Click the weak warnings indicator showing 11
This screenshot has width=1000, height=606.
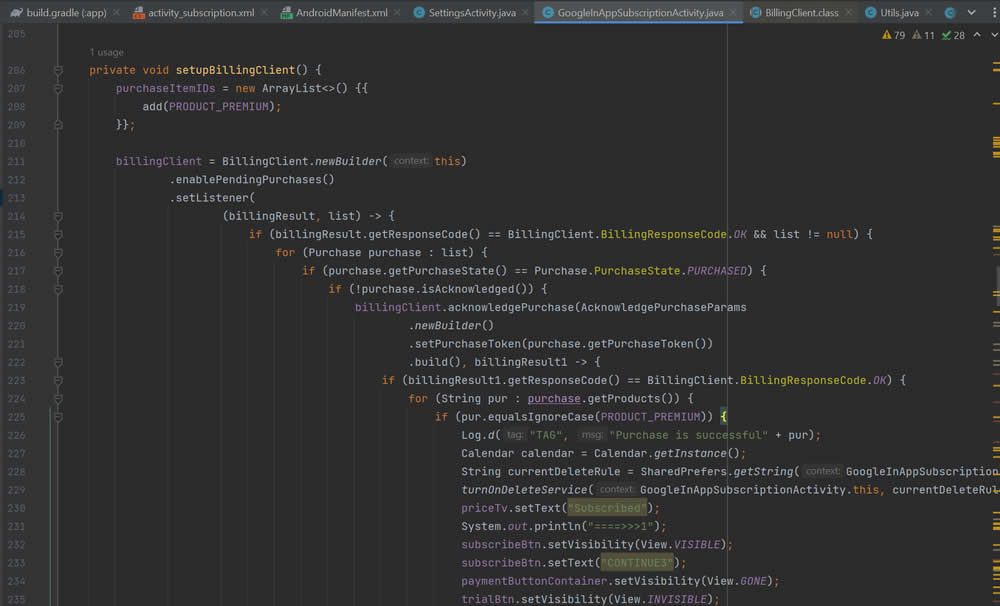[923, 35]
